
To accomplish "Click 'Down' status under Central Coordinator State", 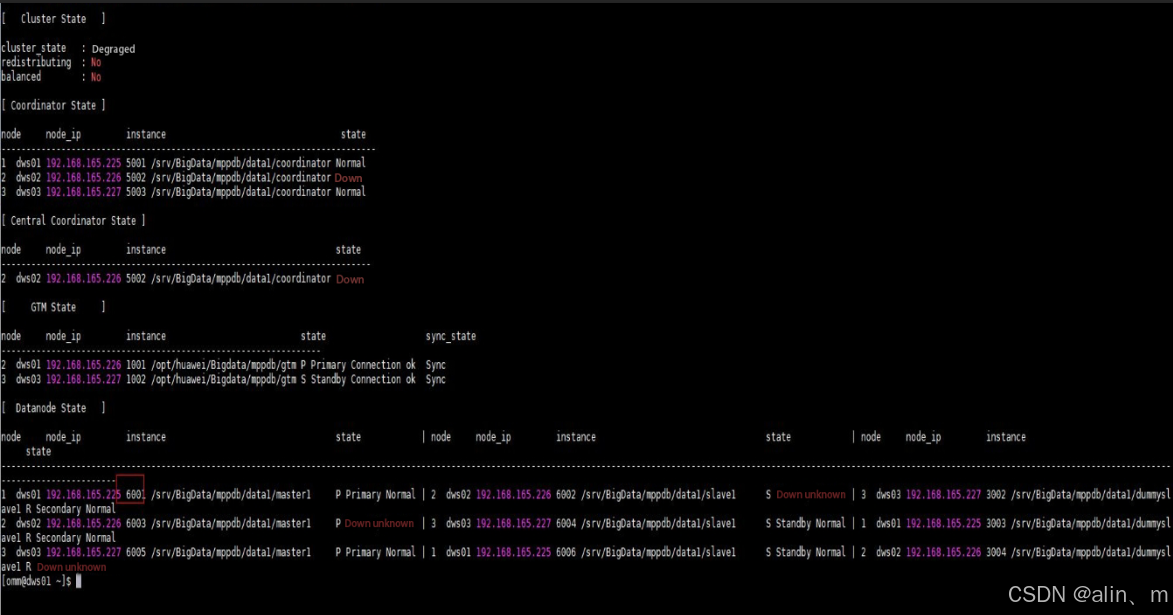I will [x=350, y=279].
